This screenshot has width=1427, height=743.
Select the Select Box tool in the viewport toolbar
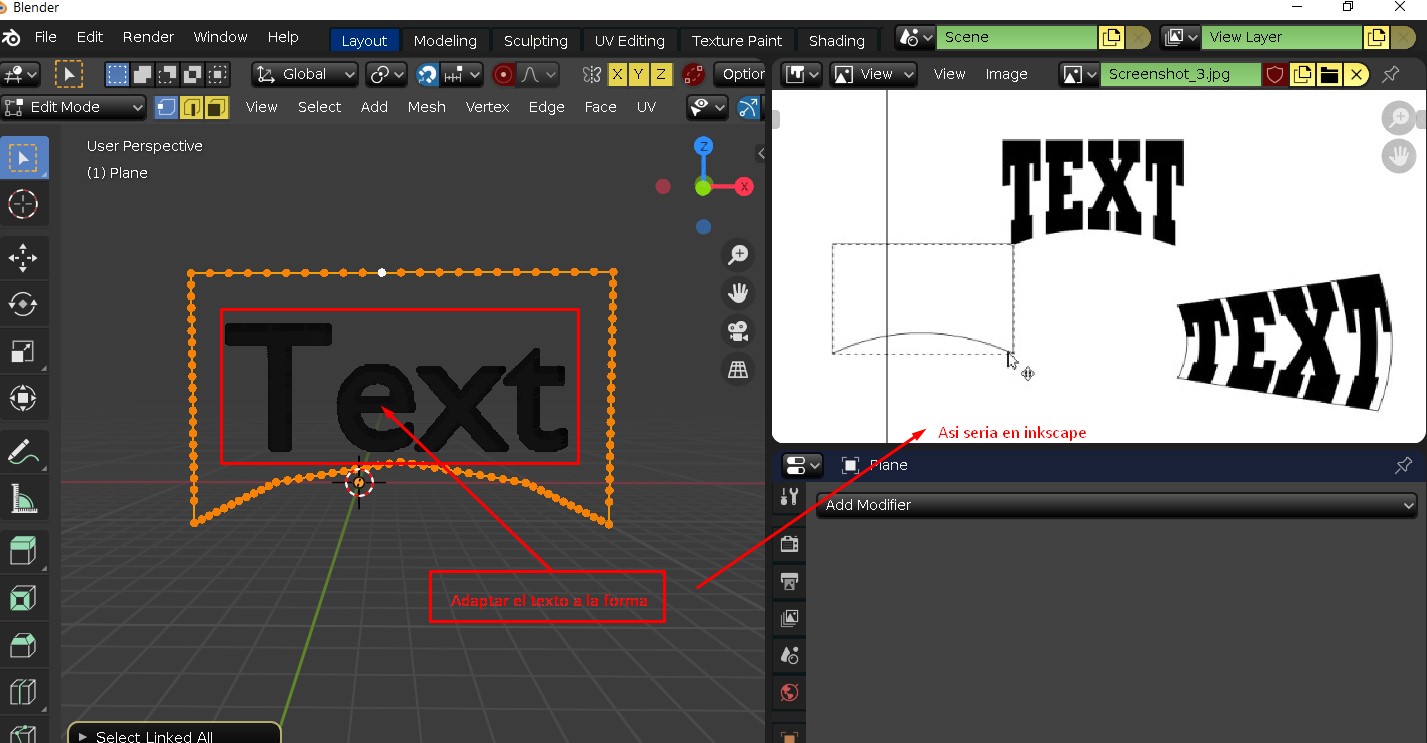click(x=23, y=158)
